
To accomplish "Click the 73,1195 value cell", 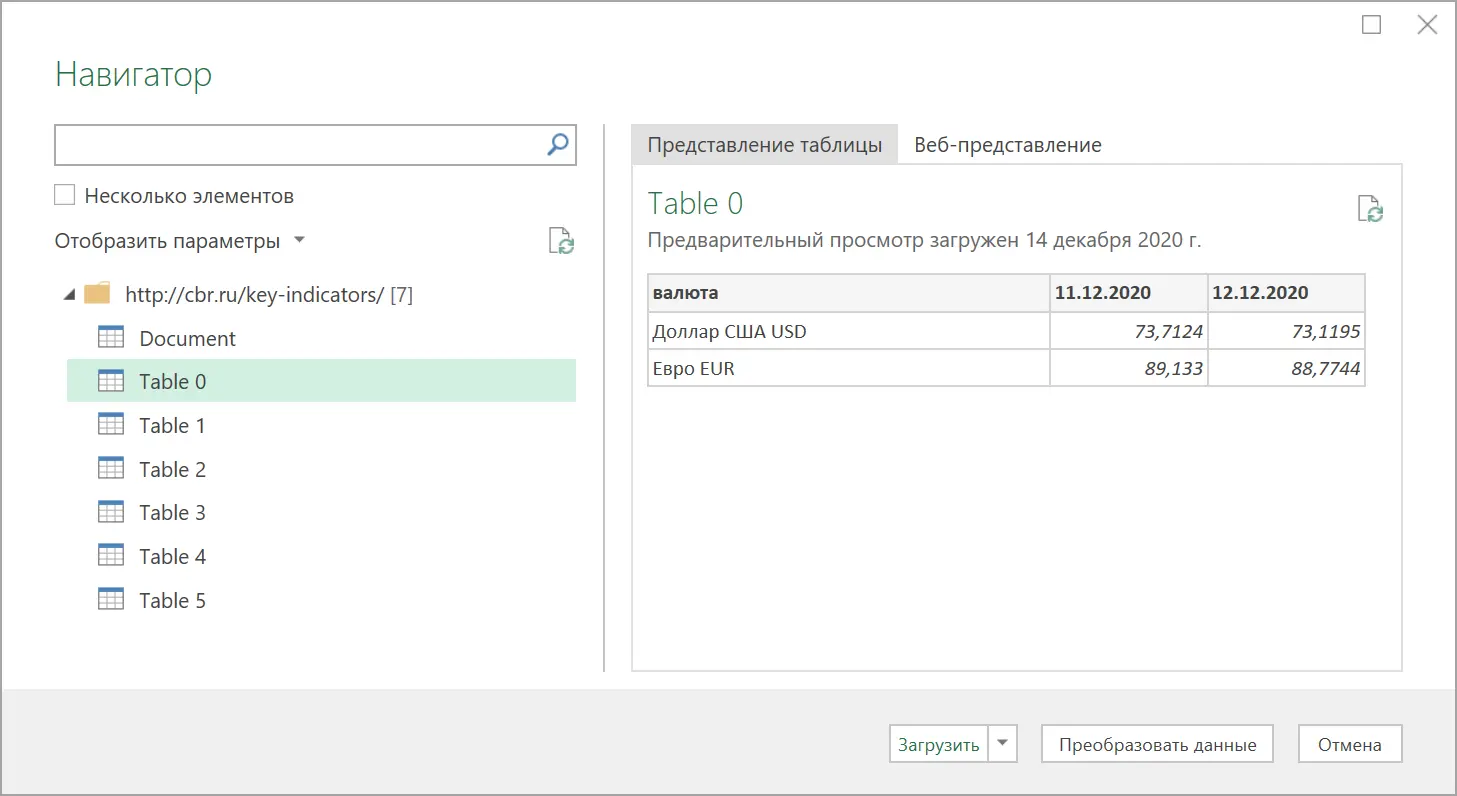I will (x=1287, y=331).
